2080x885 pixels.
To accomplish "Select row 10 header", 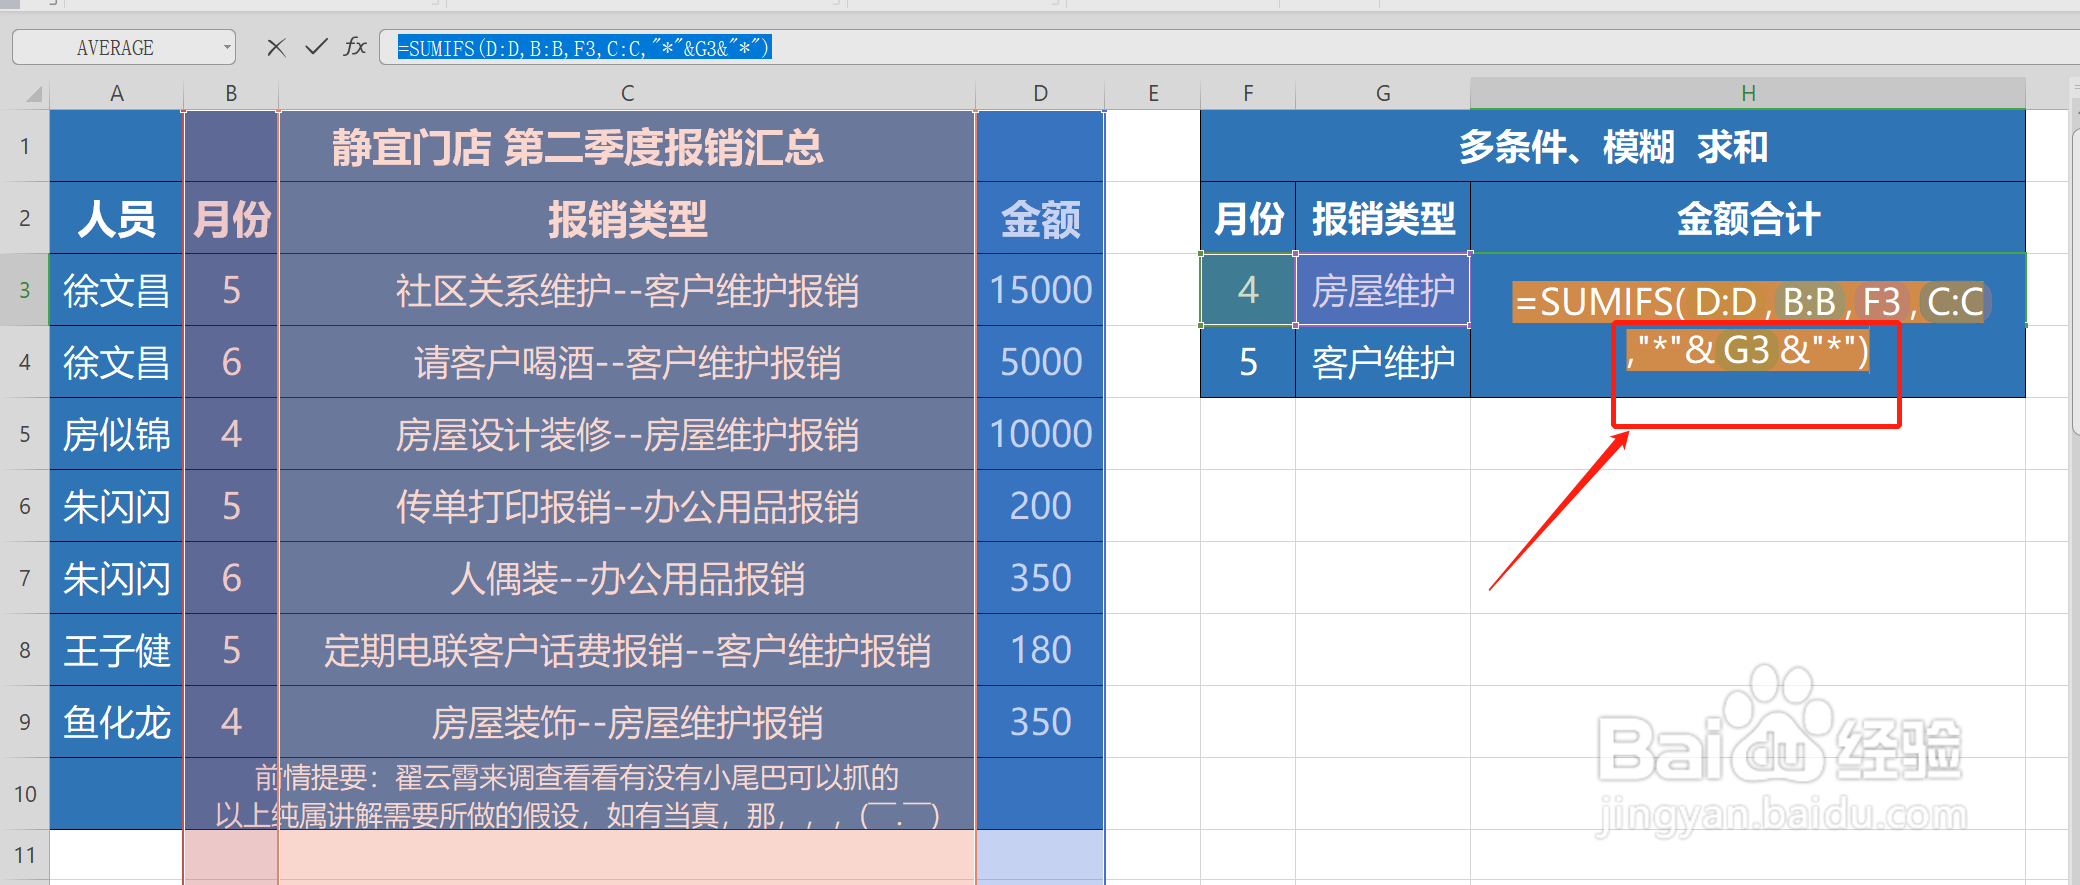I will tap(24, 794).
